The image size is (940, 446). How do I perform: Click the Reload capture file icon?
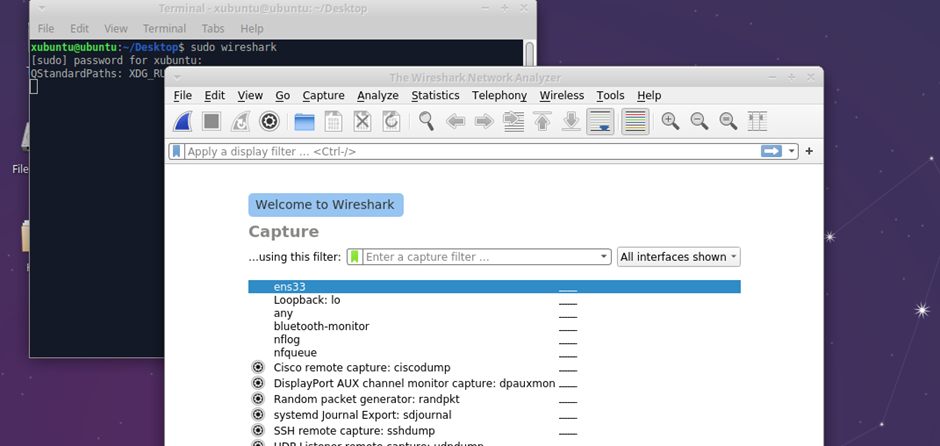(391, 122)
